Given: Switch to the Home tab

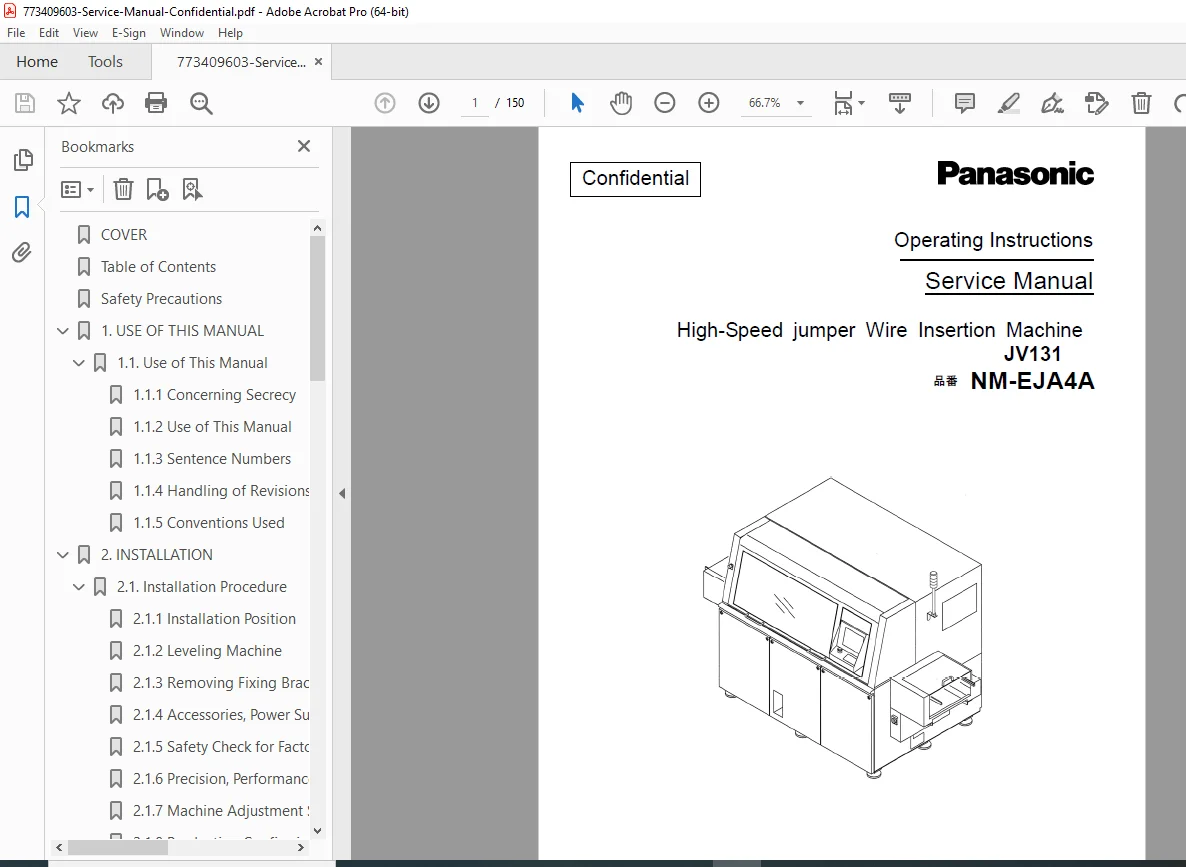Looking at the screenshot, I should pos(37,61).
